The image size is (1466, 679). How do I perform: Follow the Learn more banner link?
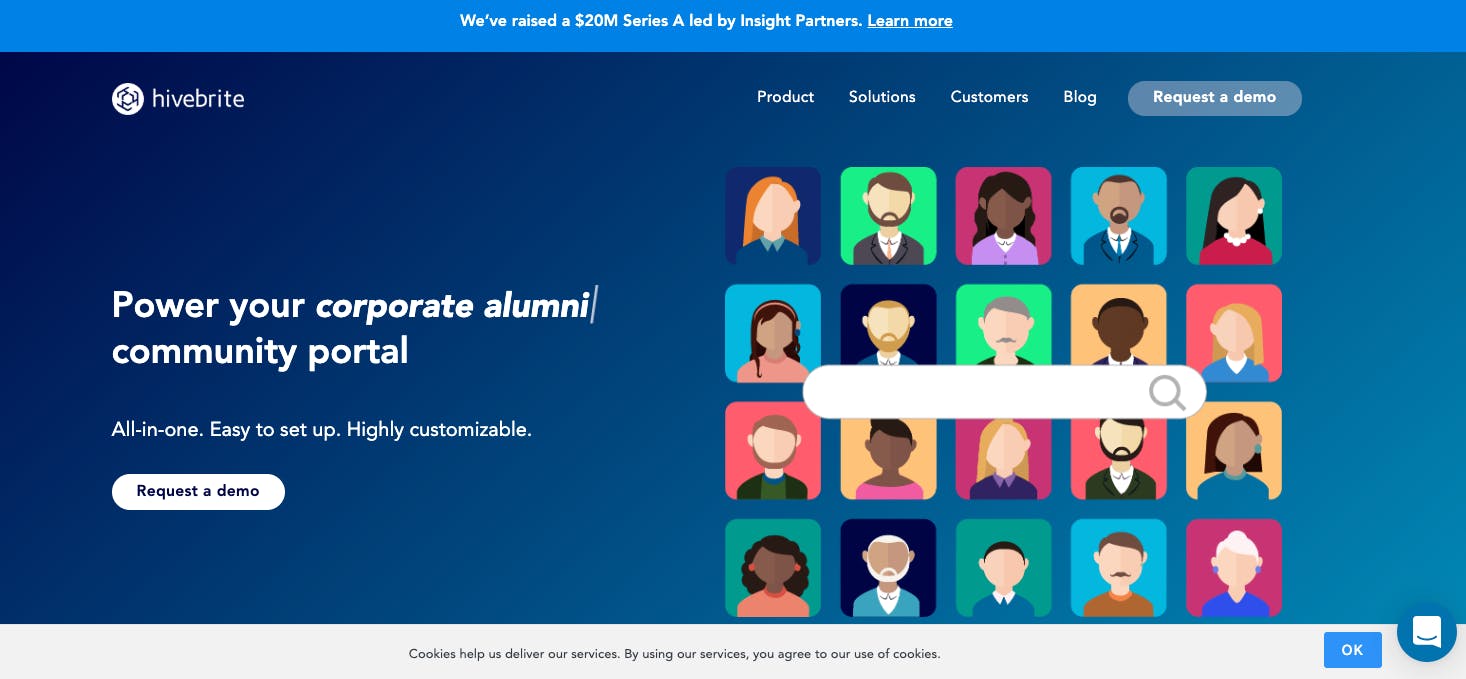910,21
